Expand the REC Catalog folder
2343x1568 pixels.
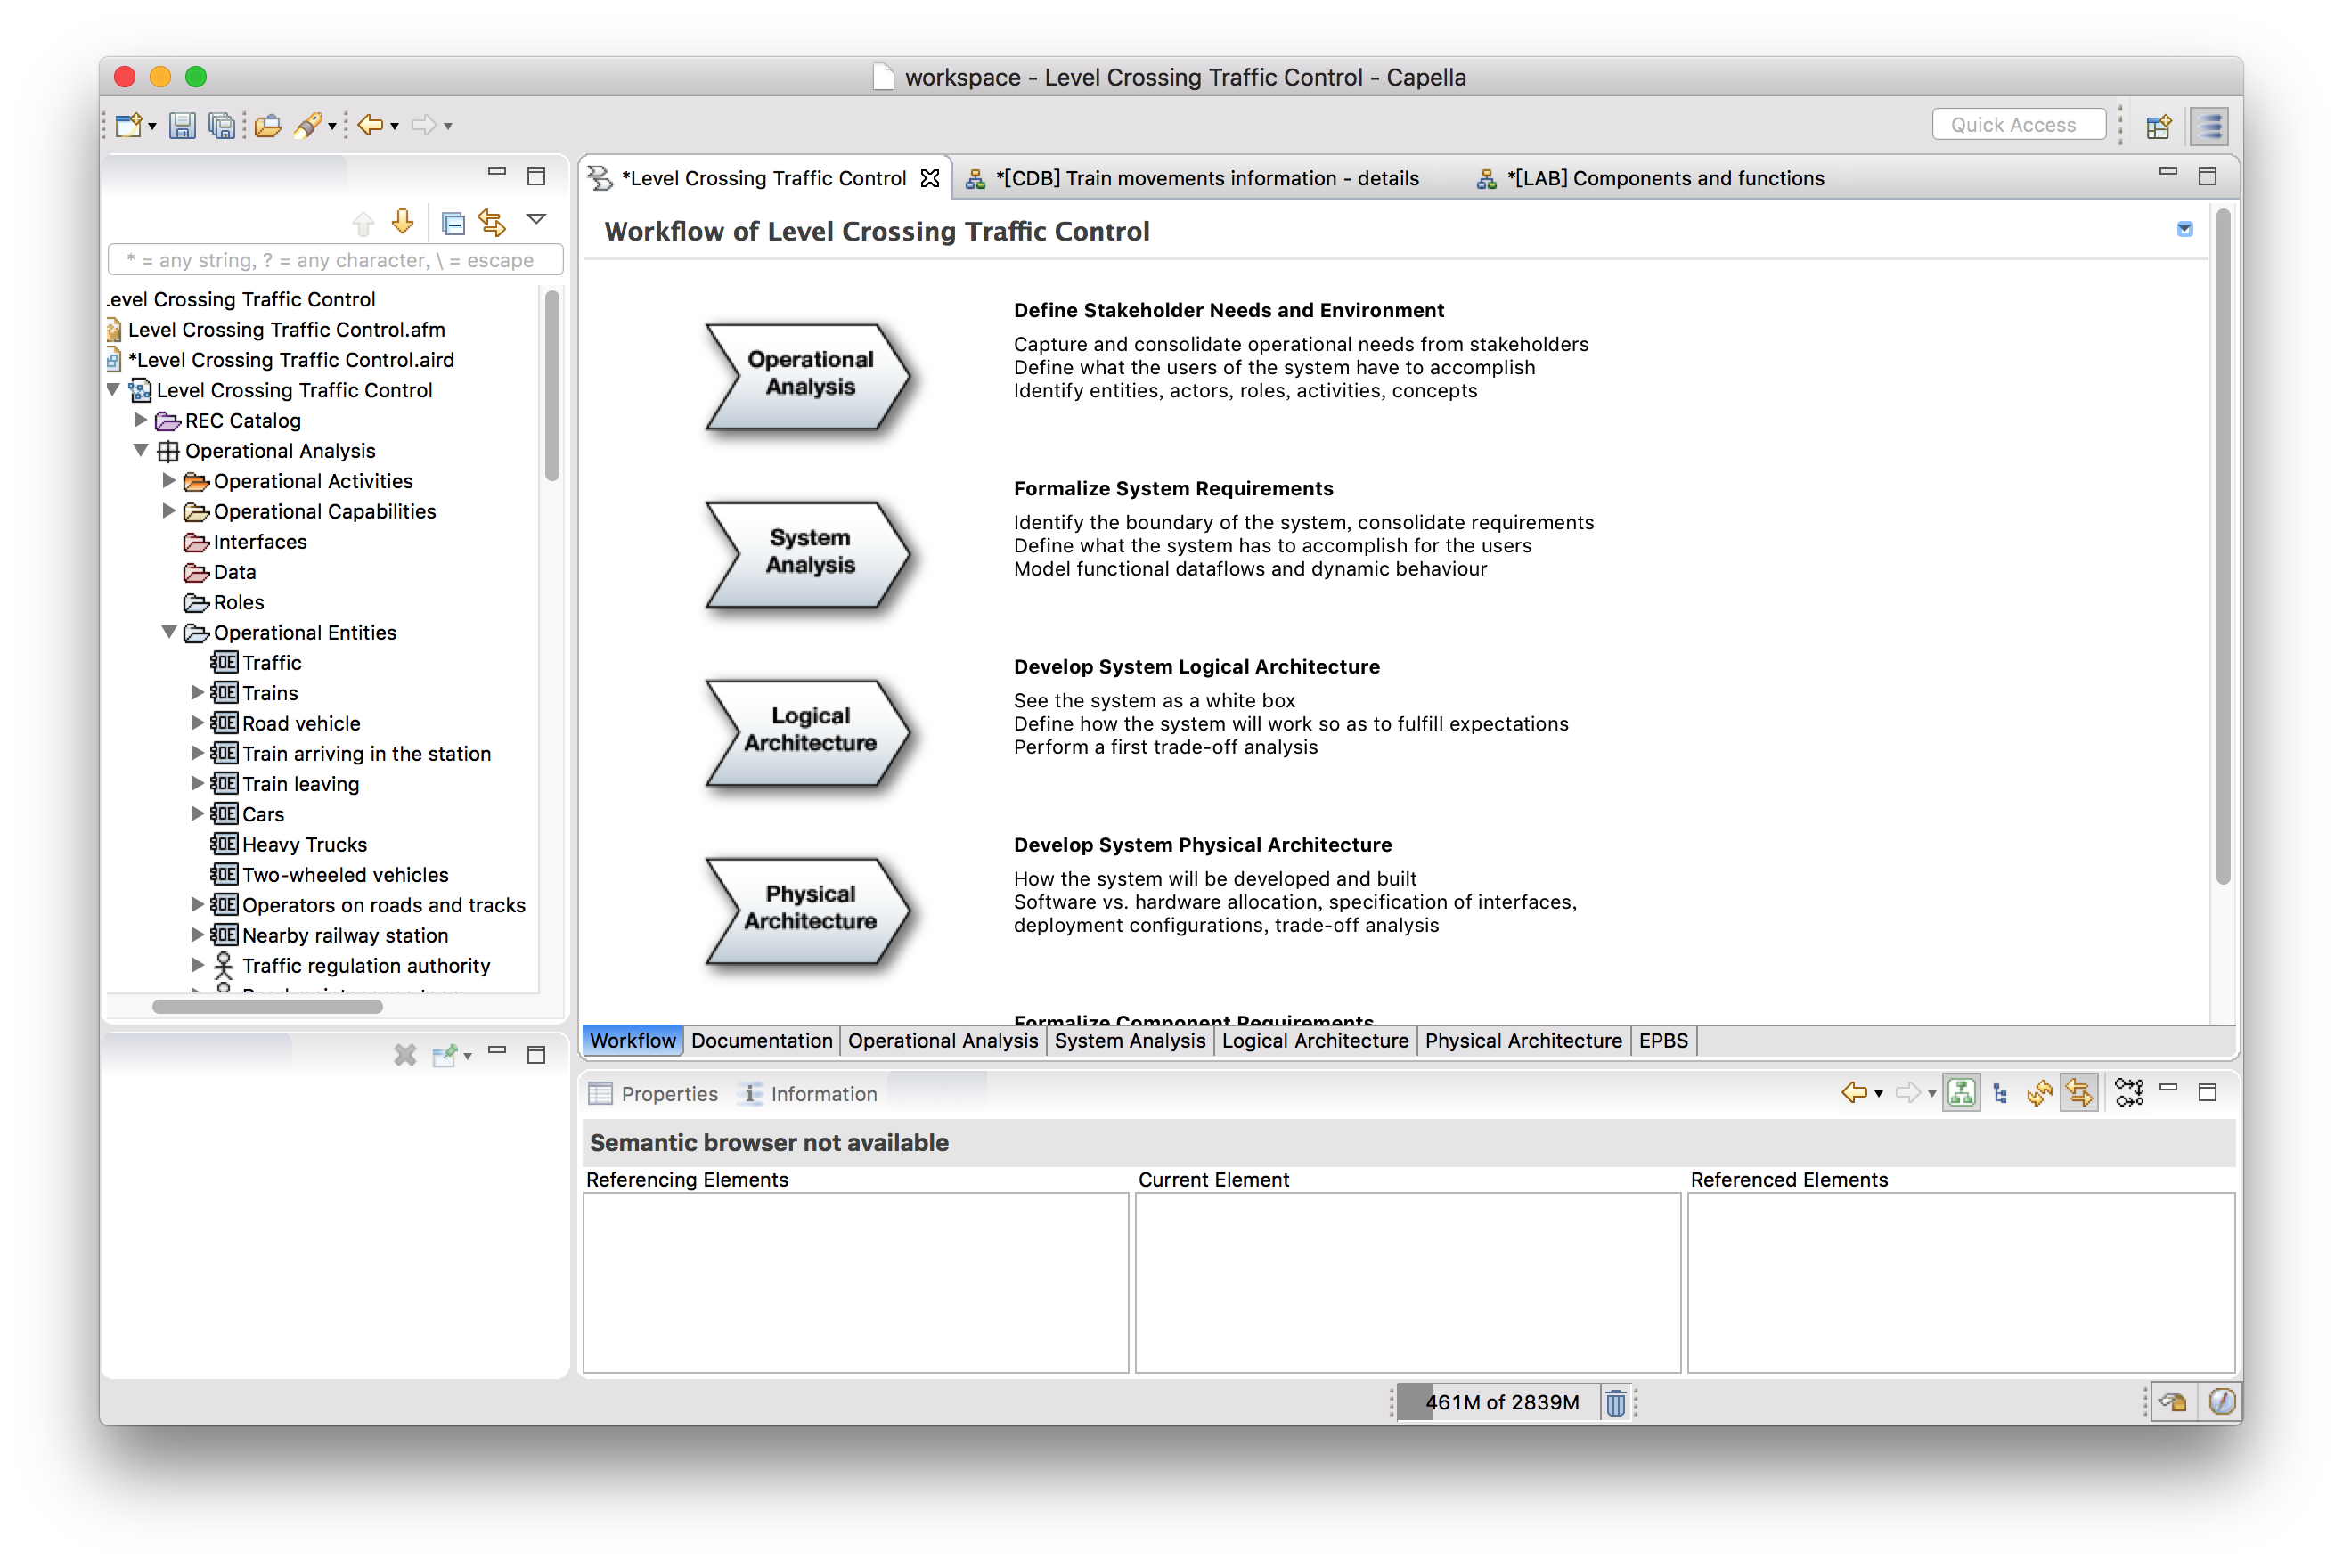(x=141, y=420)
